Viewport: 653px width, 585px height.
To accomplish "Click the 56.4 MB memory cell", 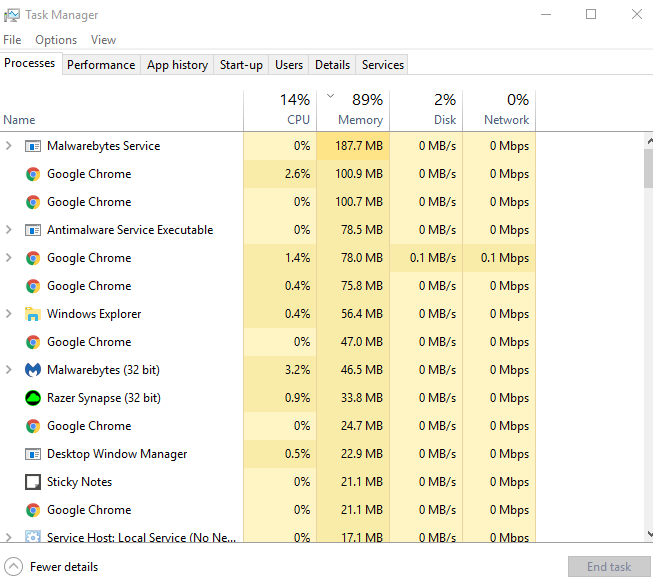I will tap(353, 314).
